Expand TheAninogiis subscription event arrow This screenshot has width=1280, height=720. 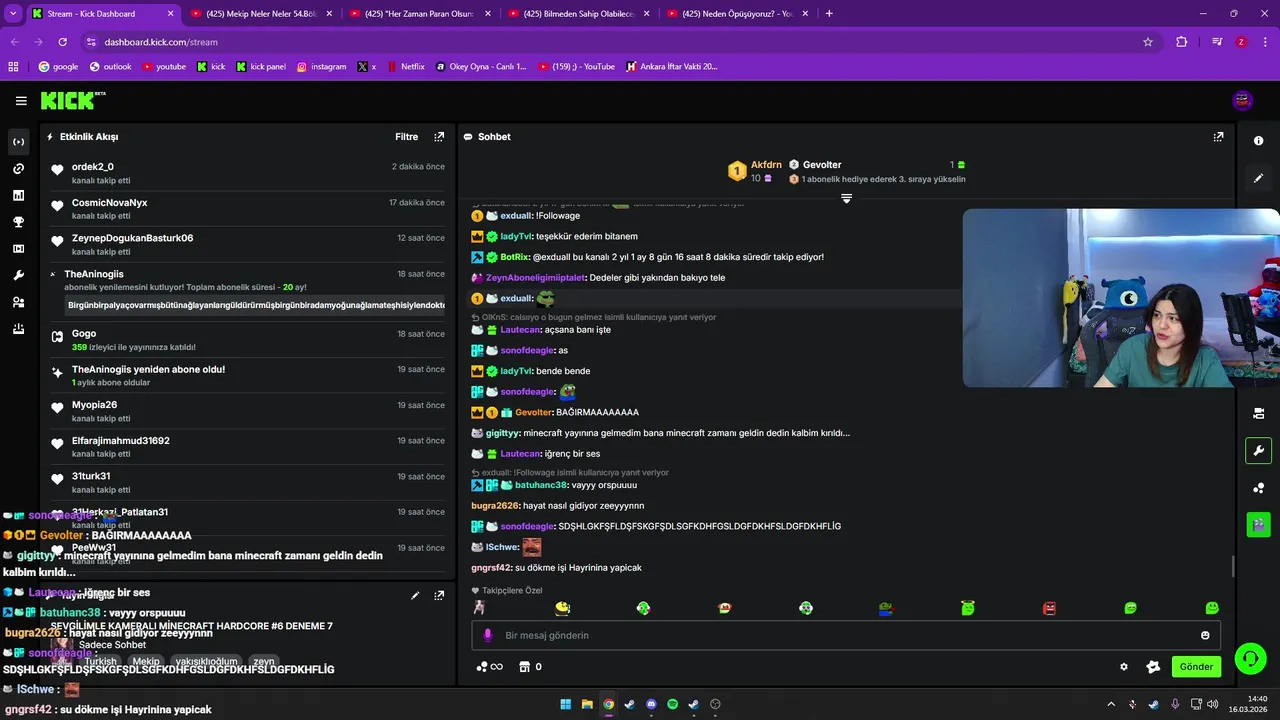pos(53,274)
